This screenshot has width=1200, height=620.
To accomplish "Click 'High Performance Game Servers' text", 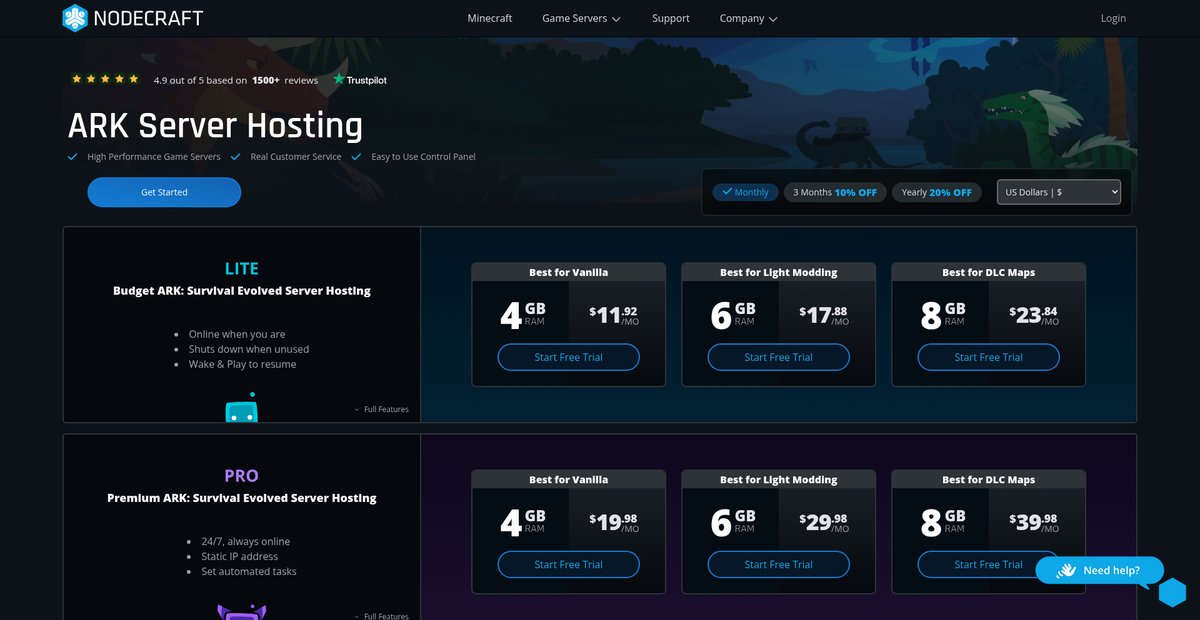I will 153,157.
